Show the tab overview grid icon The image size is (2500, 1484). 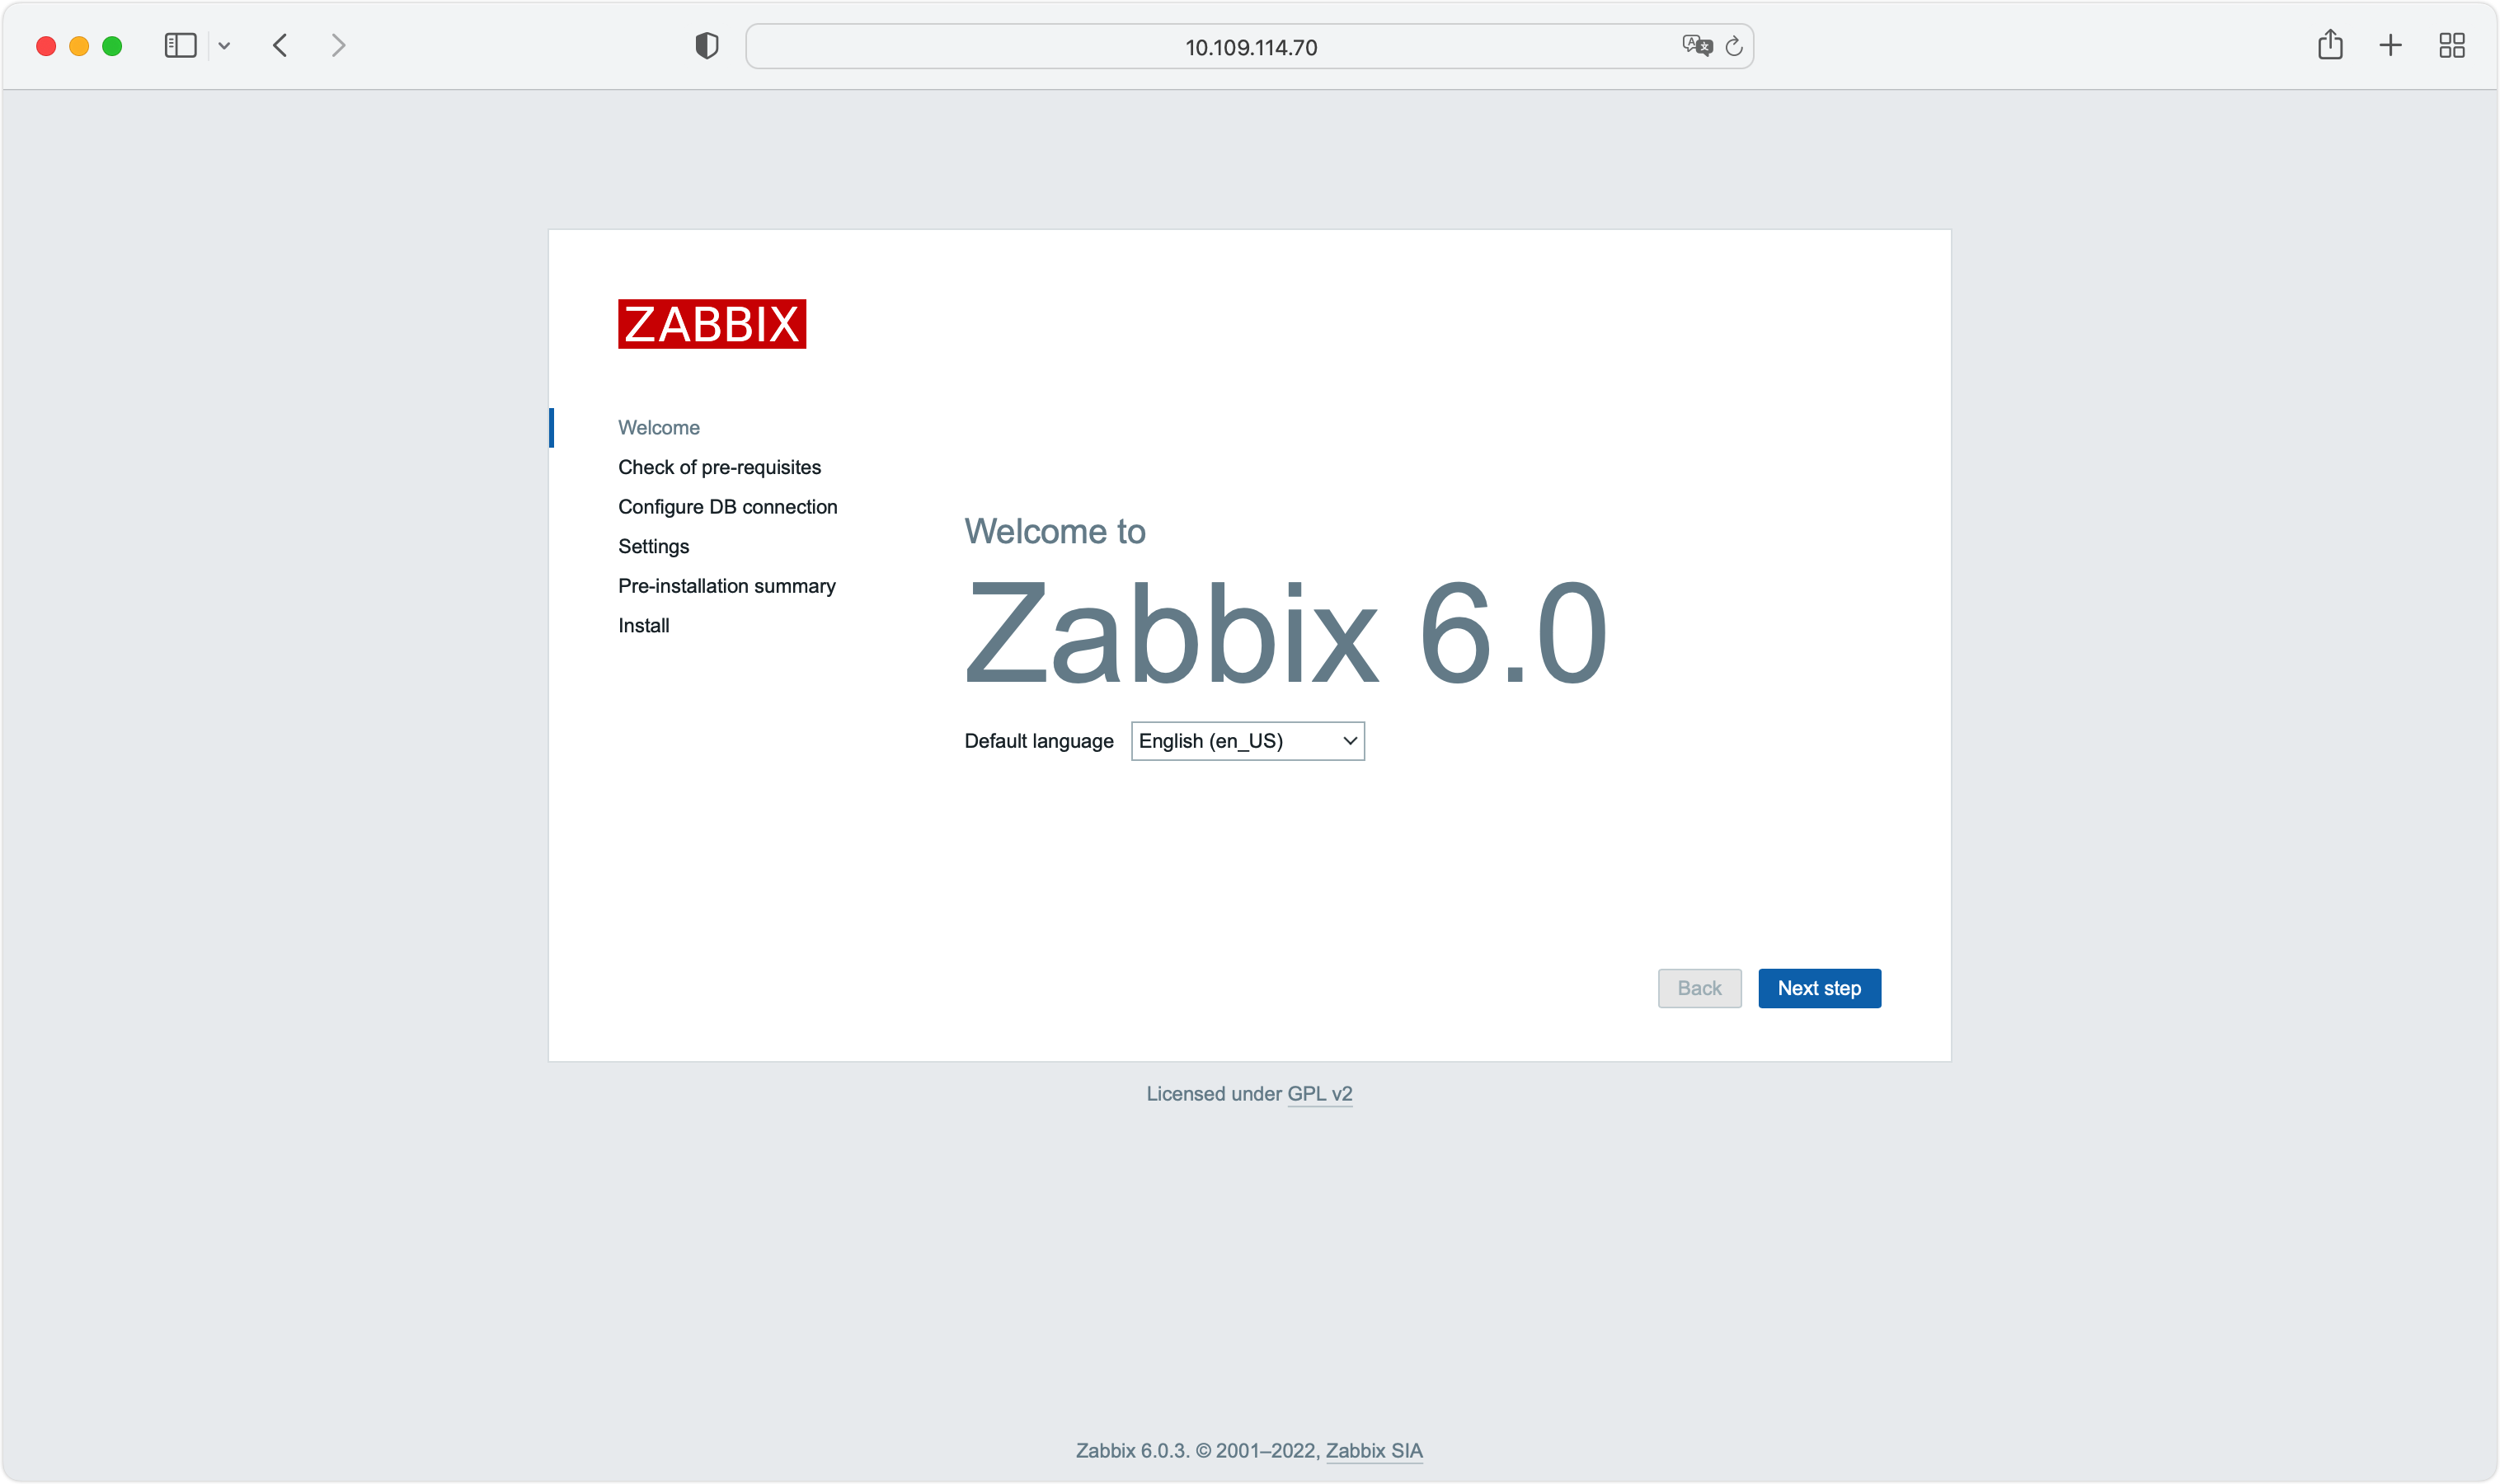point(2452,45)
